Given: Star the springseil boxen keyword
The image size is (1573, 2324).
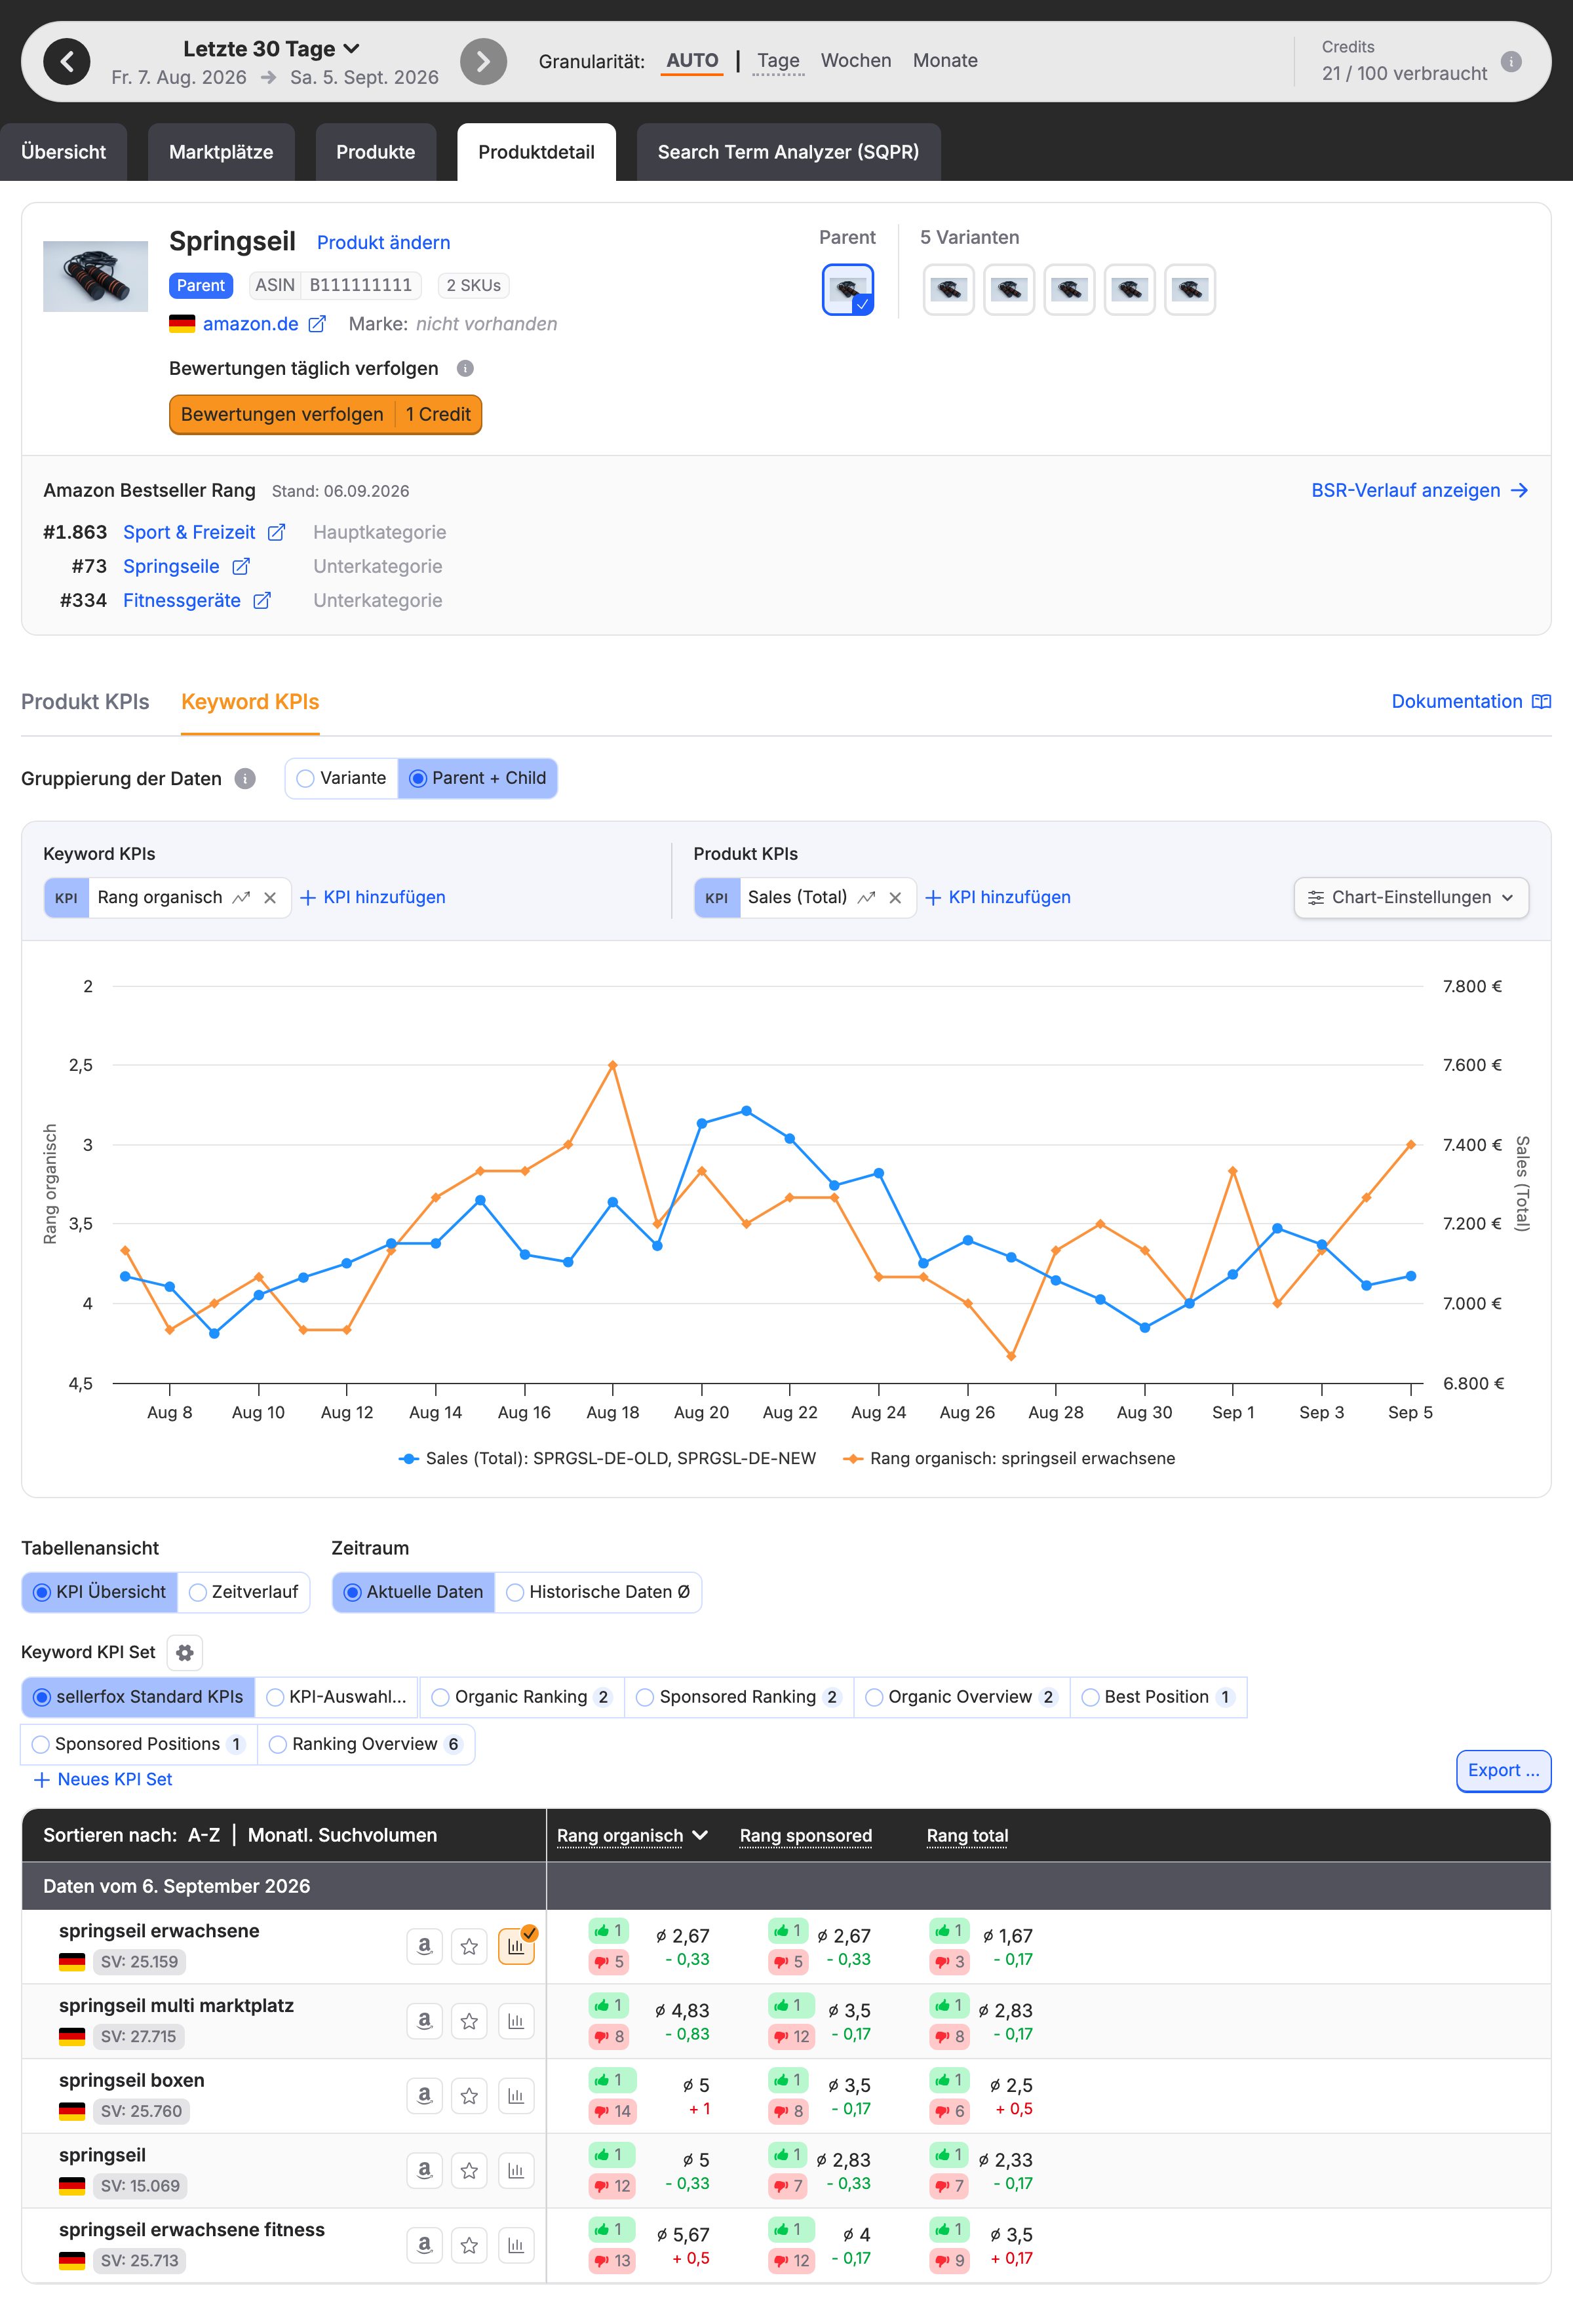Looking at the screenshot, I should [x=469, y=2096].
